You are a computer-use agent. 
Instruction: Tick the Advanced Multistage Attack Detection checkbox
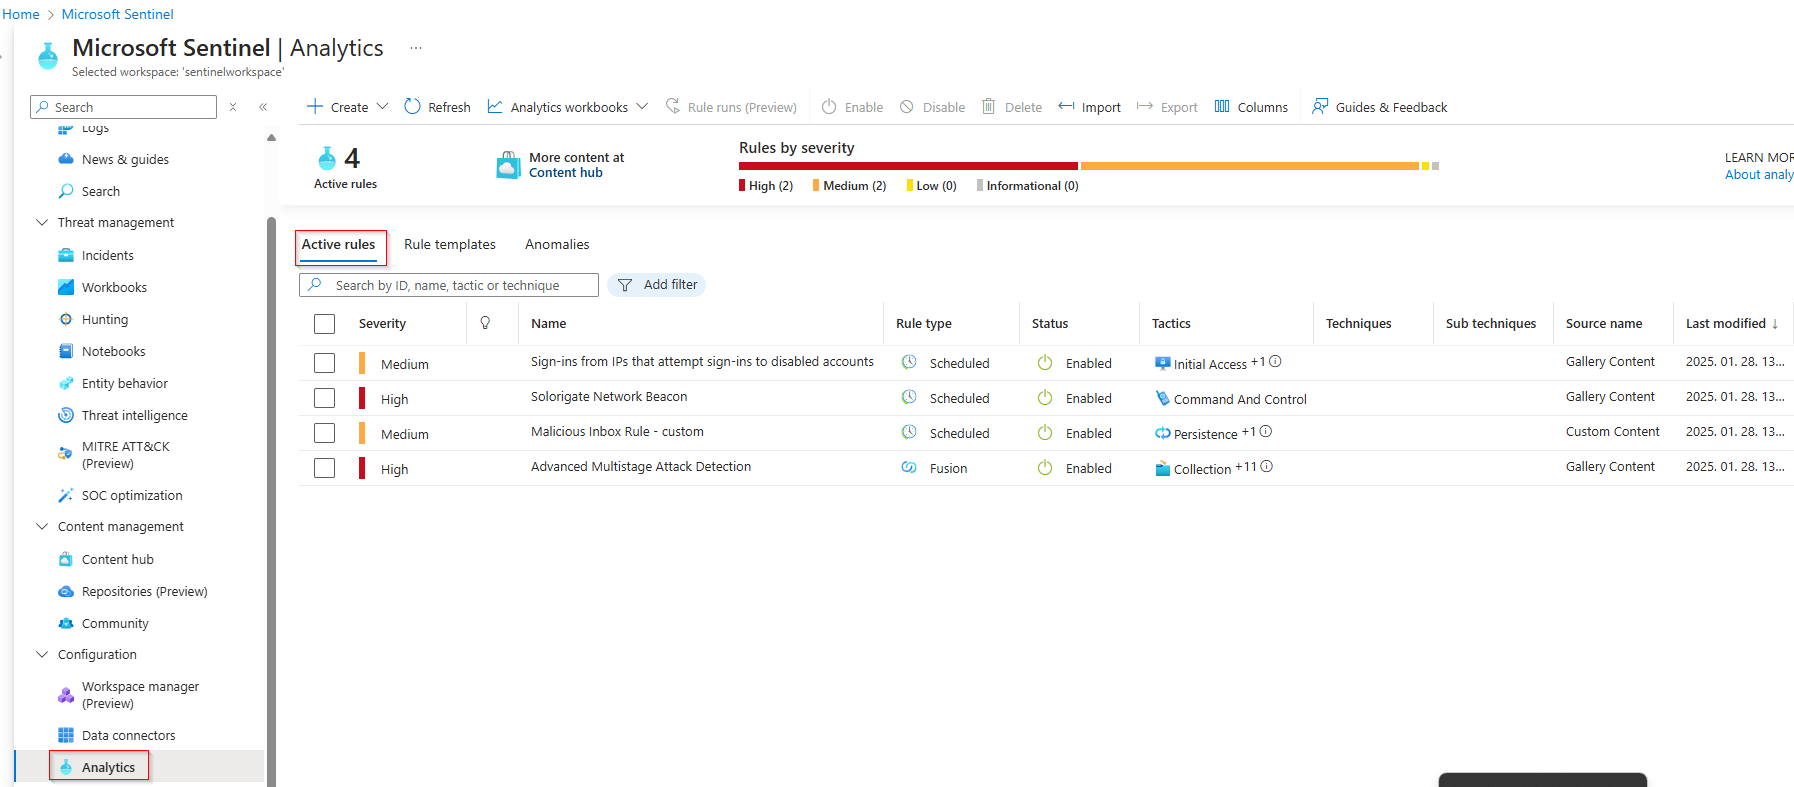pos(324,468)
